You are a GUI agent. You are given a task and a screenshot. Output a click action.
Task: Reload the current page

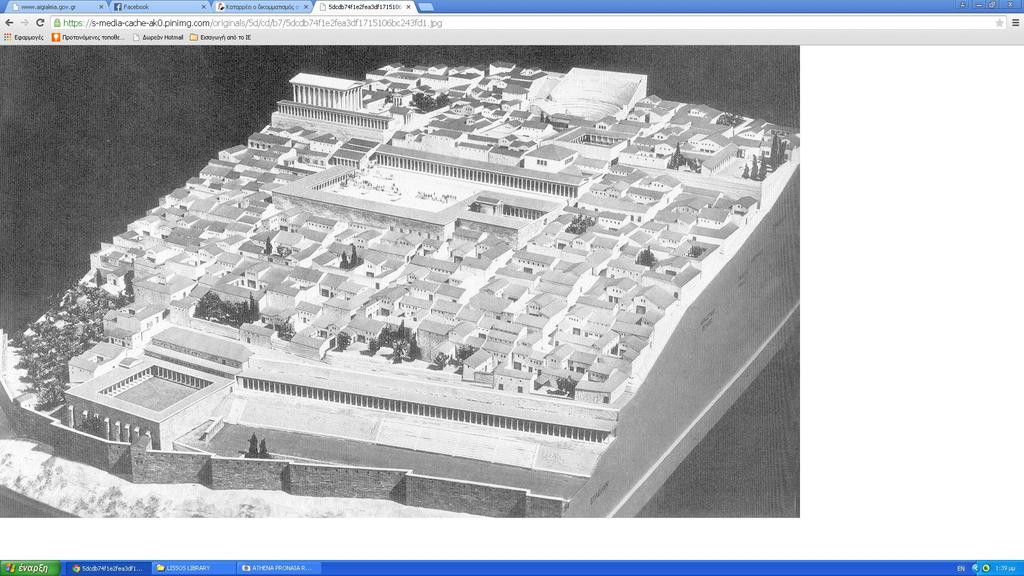click(x=40, y=23)
